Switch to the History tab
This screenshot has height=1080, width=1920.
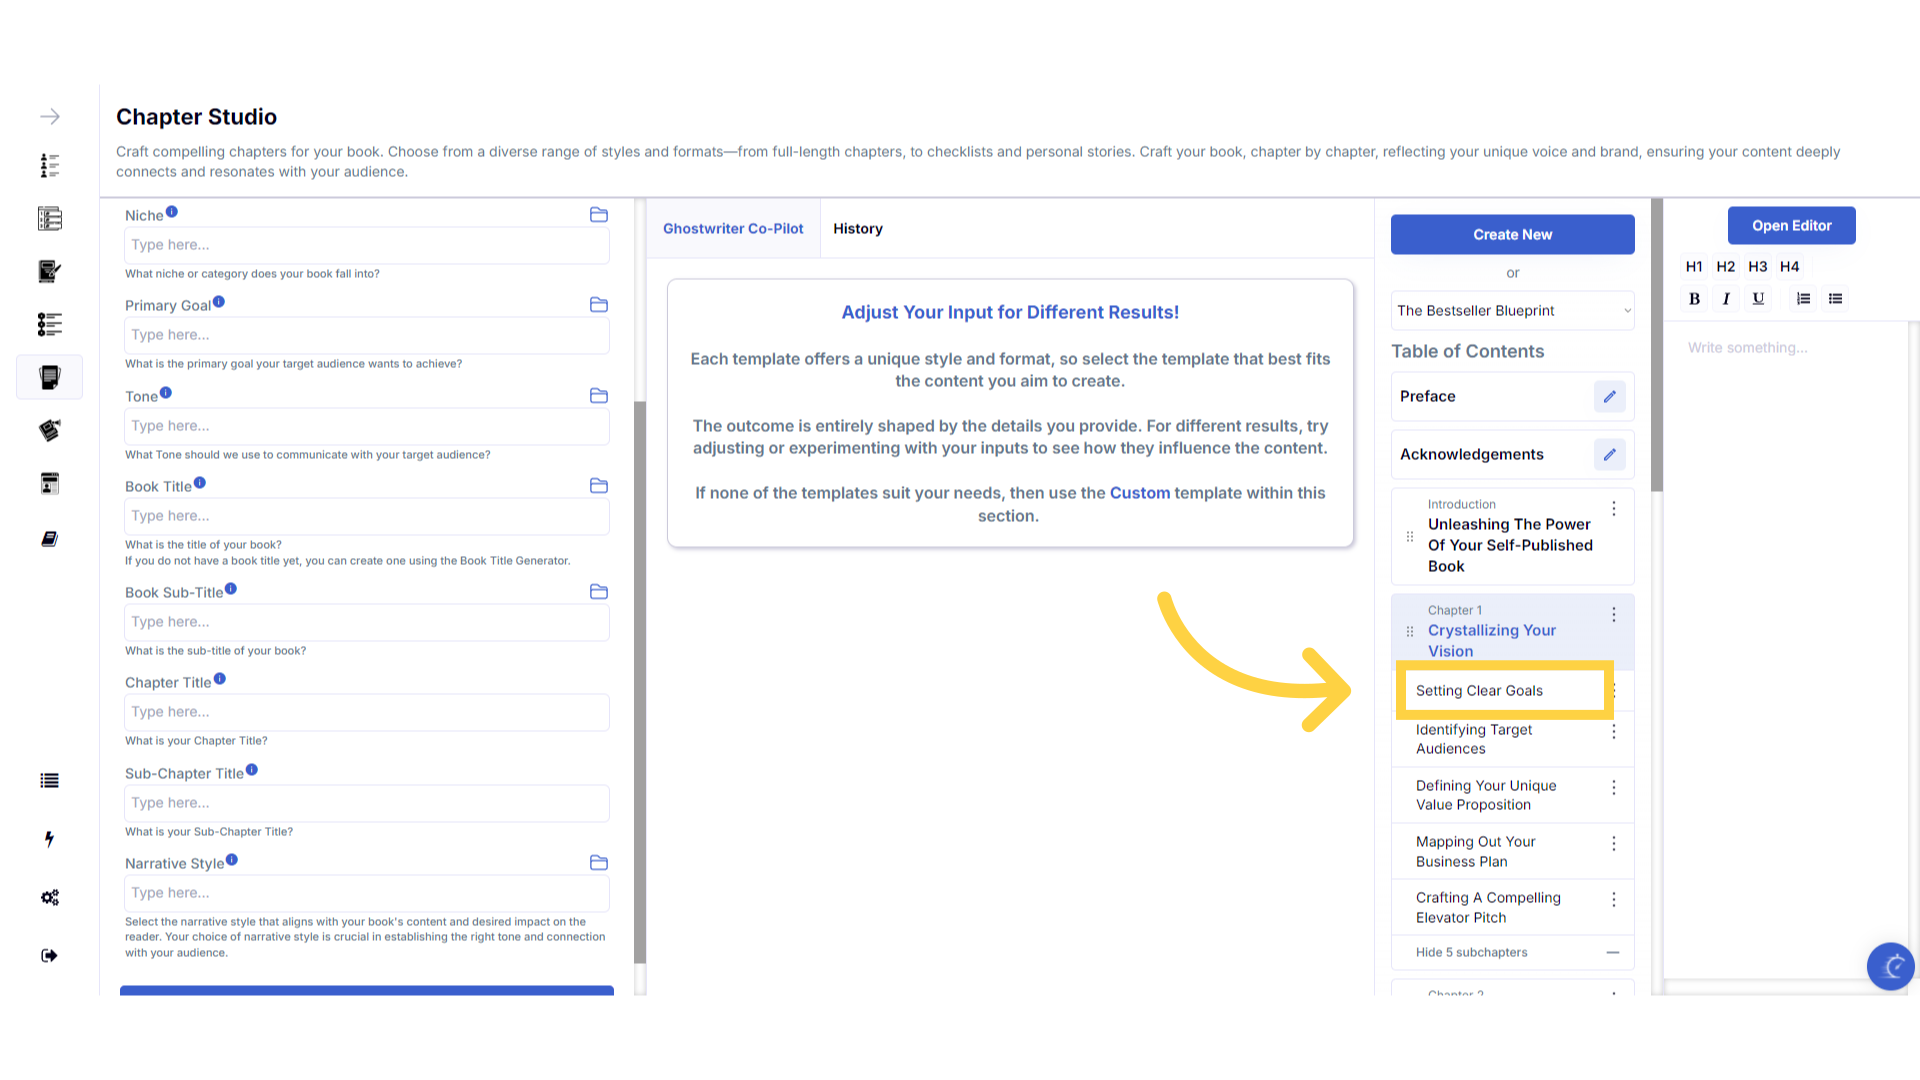point(857,229)
